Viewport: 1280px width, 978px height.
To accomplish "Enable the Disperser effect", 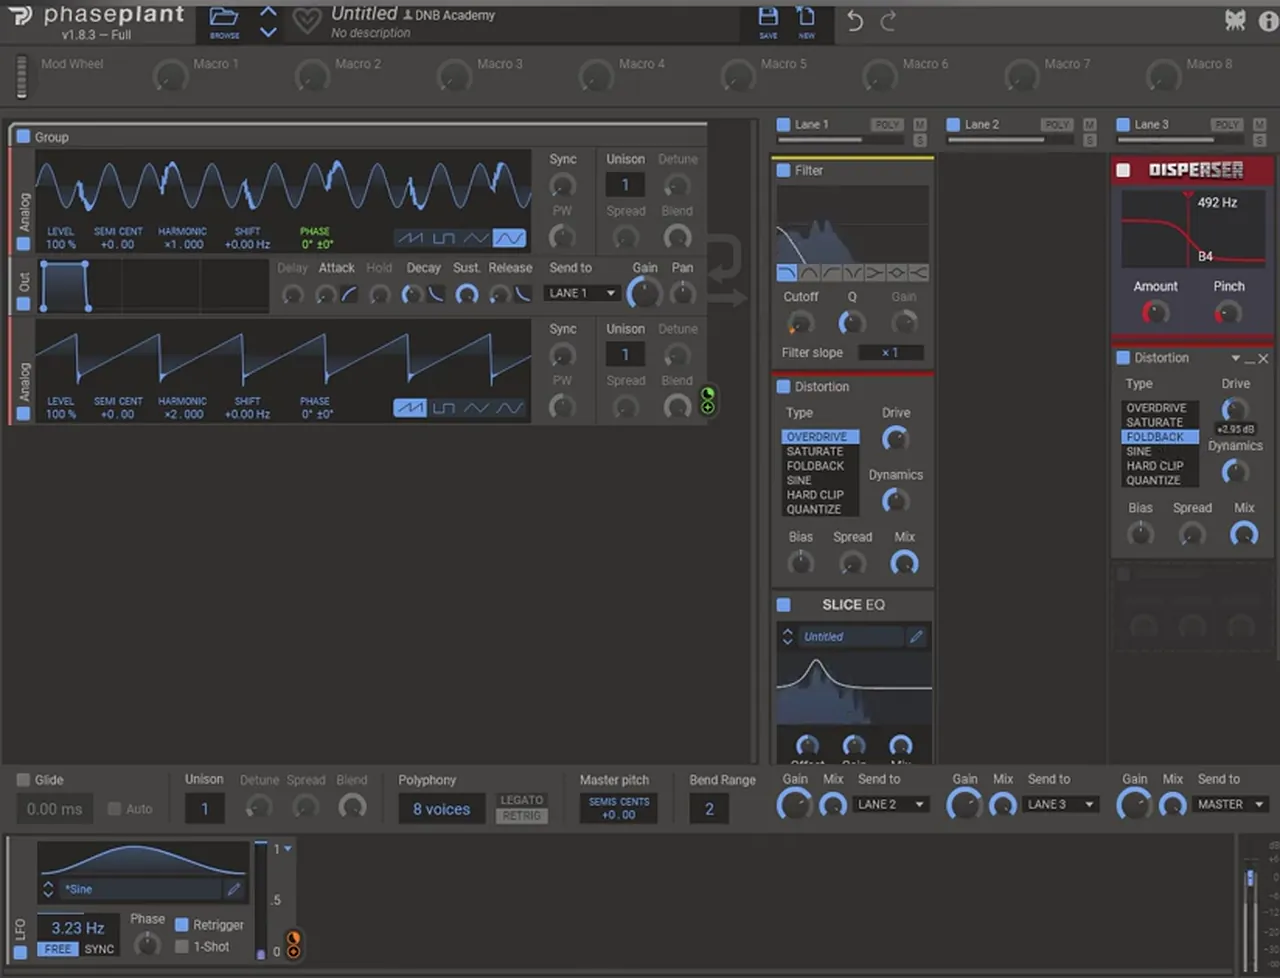I will (x=1123, y=170).
